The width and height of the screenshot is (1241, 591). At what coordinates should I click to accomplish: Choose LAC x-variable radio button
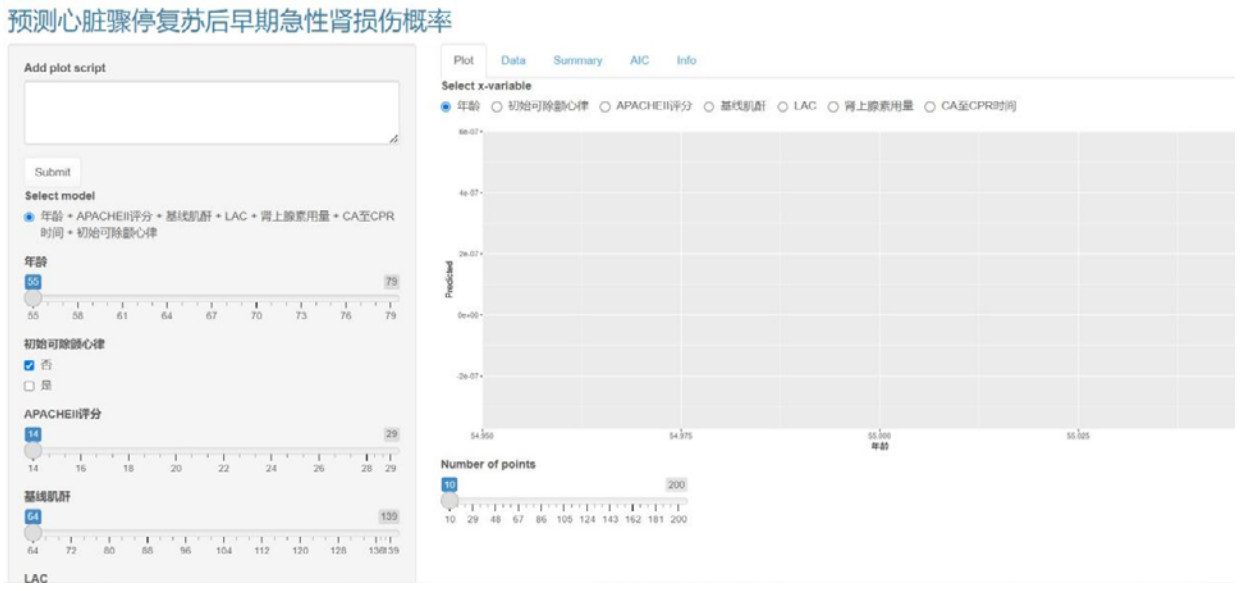[783, 106]
